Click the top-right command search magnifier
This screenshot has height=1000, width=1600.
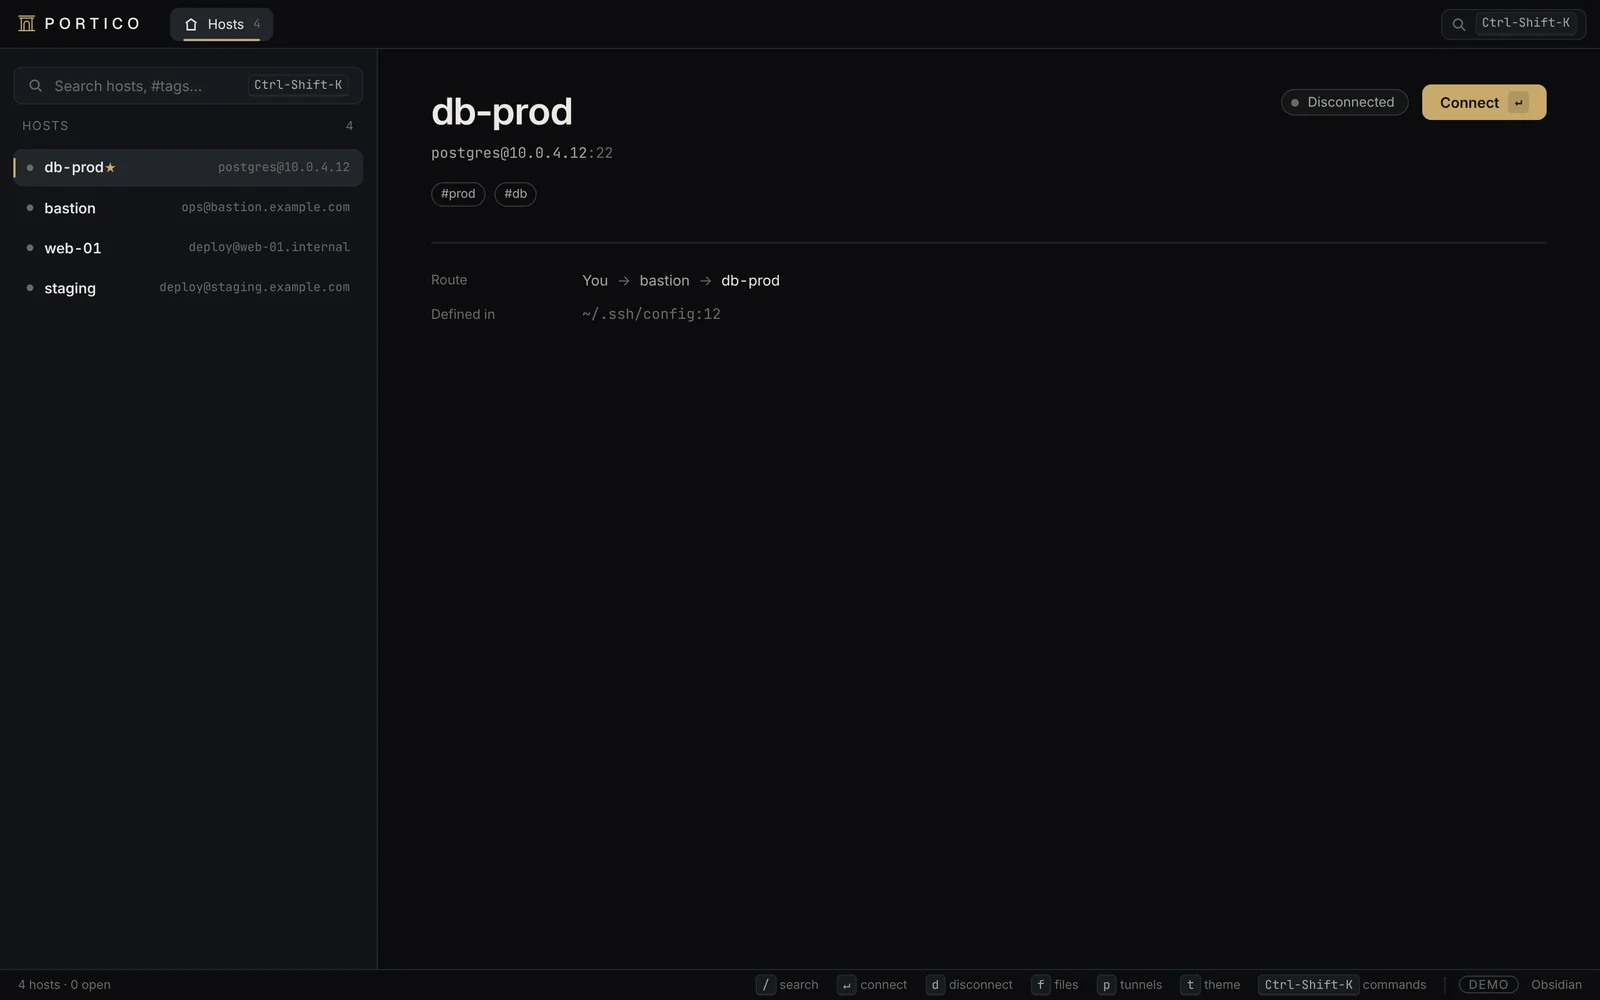[x=1459, y=24]
